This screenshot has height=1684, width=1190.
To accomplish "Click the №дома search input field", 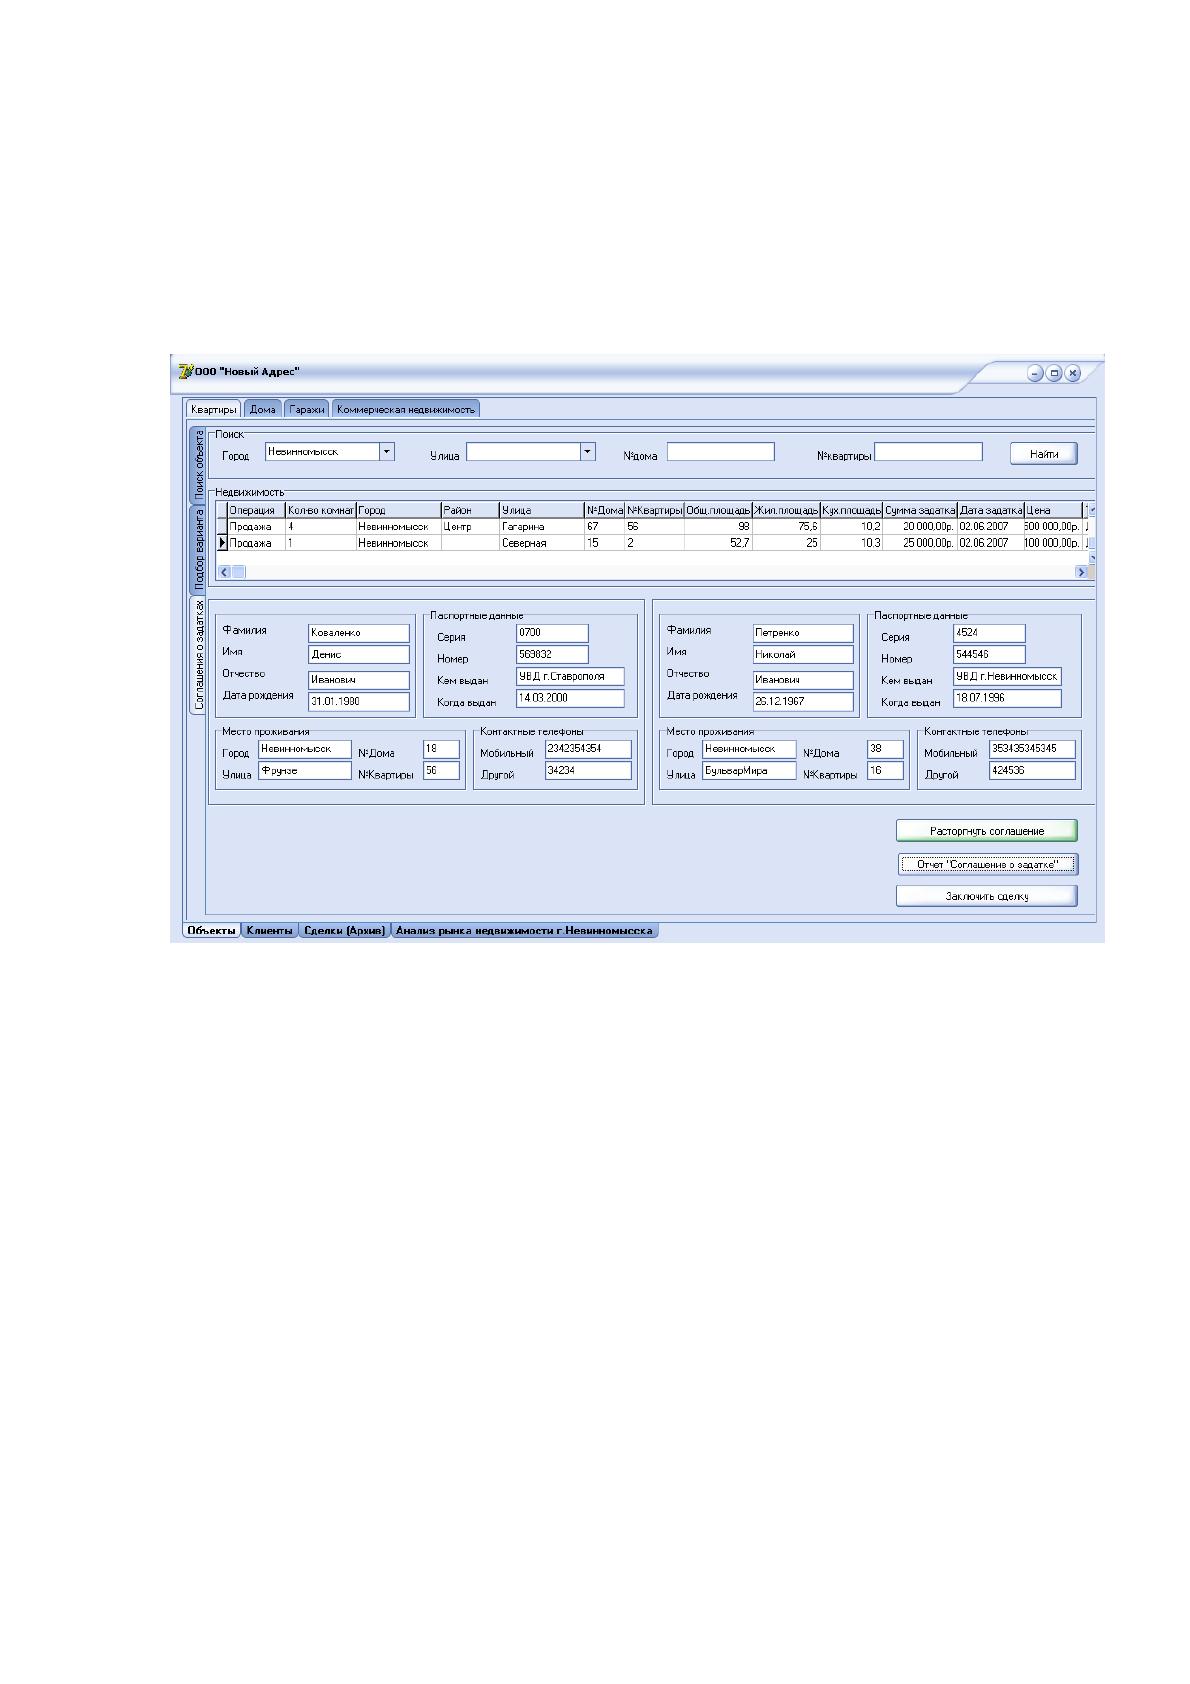I will [x=721, y=452].
